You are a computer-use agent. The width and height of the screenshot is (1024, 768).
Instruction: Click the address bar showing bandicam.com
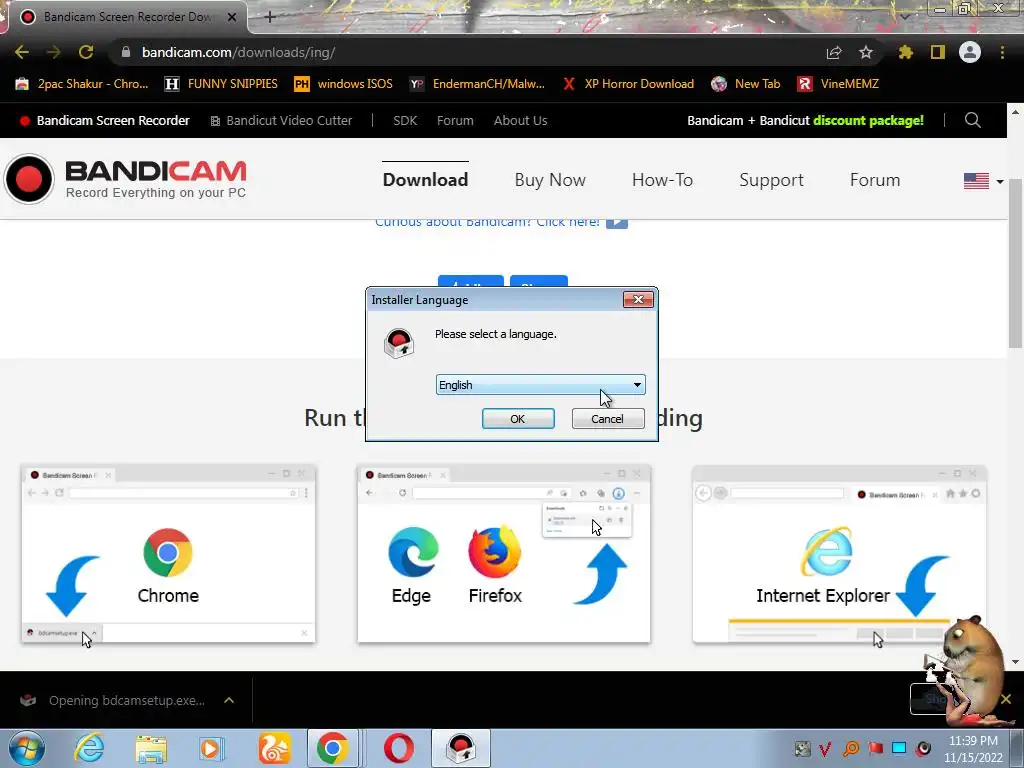(470, 52)
